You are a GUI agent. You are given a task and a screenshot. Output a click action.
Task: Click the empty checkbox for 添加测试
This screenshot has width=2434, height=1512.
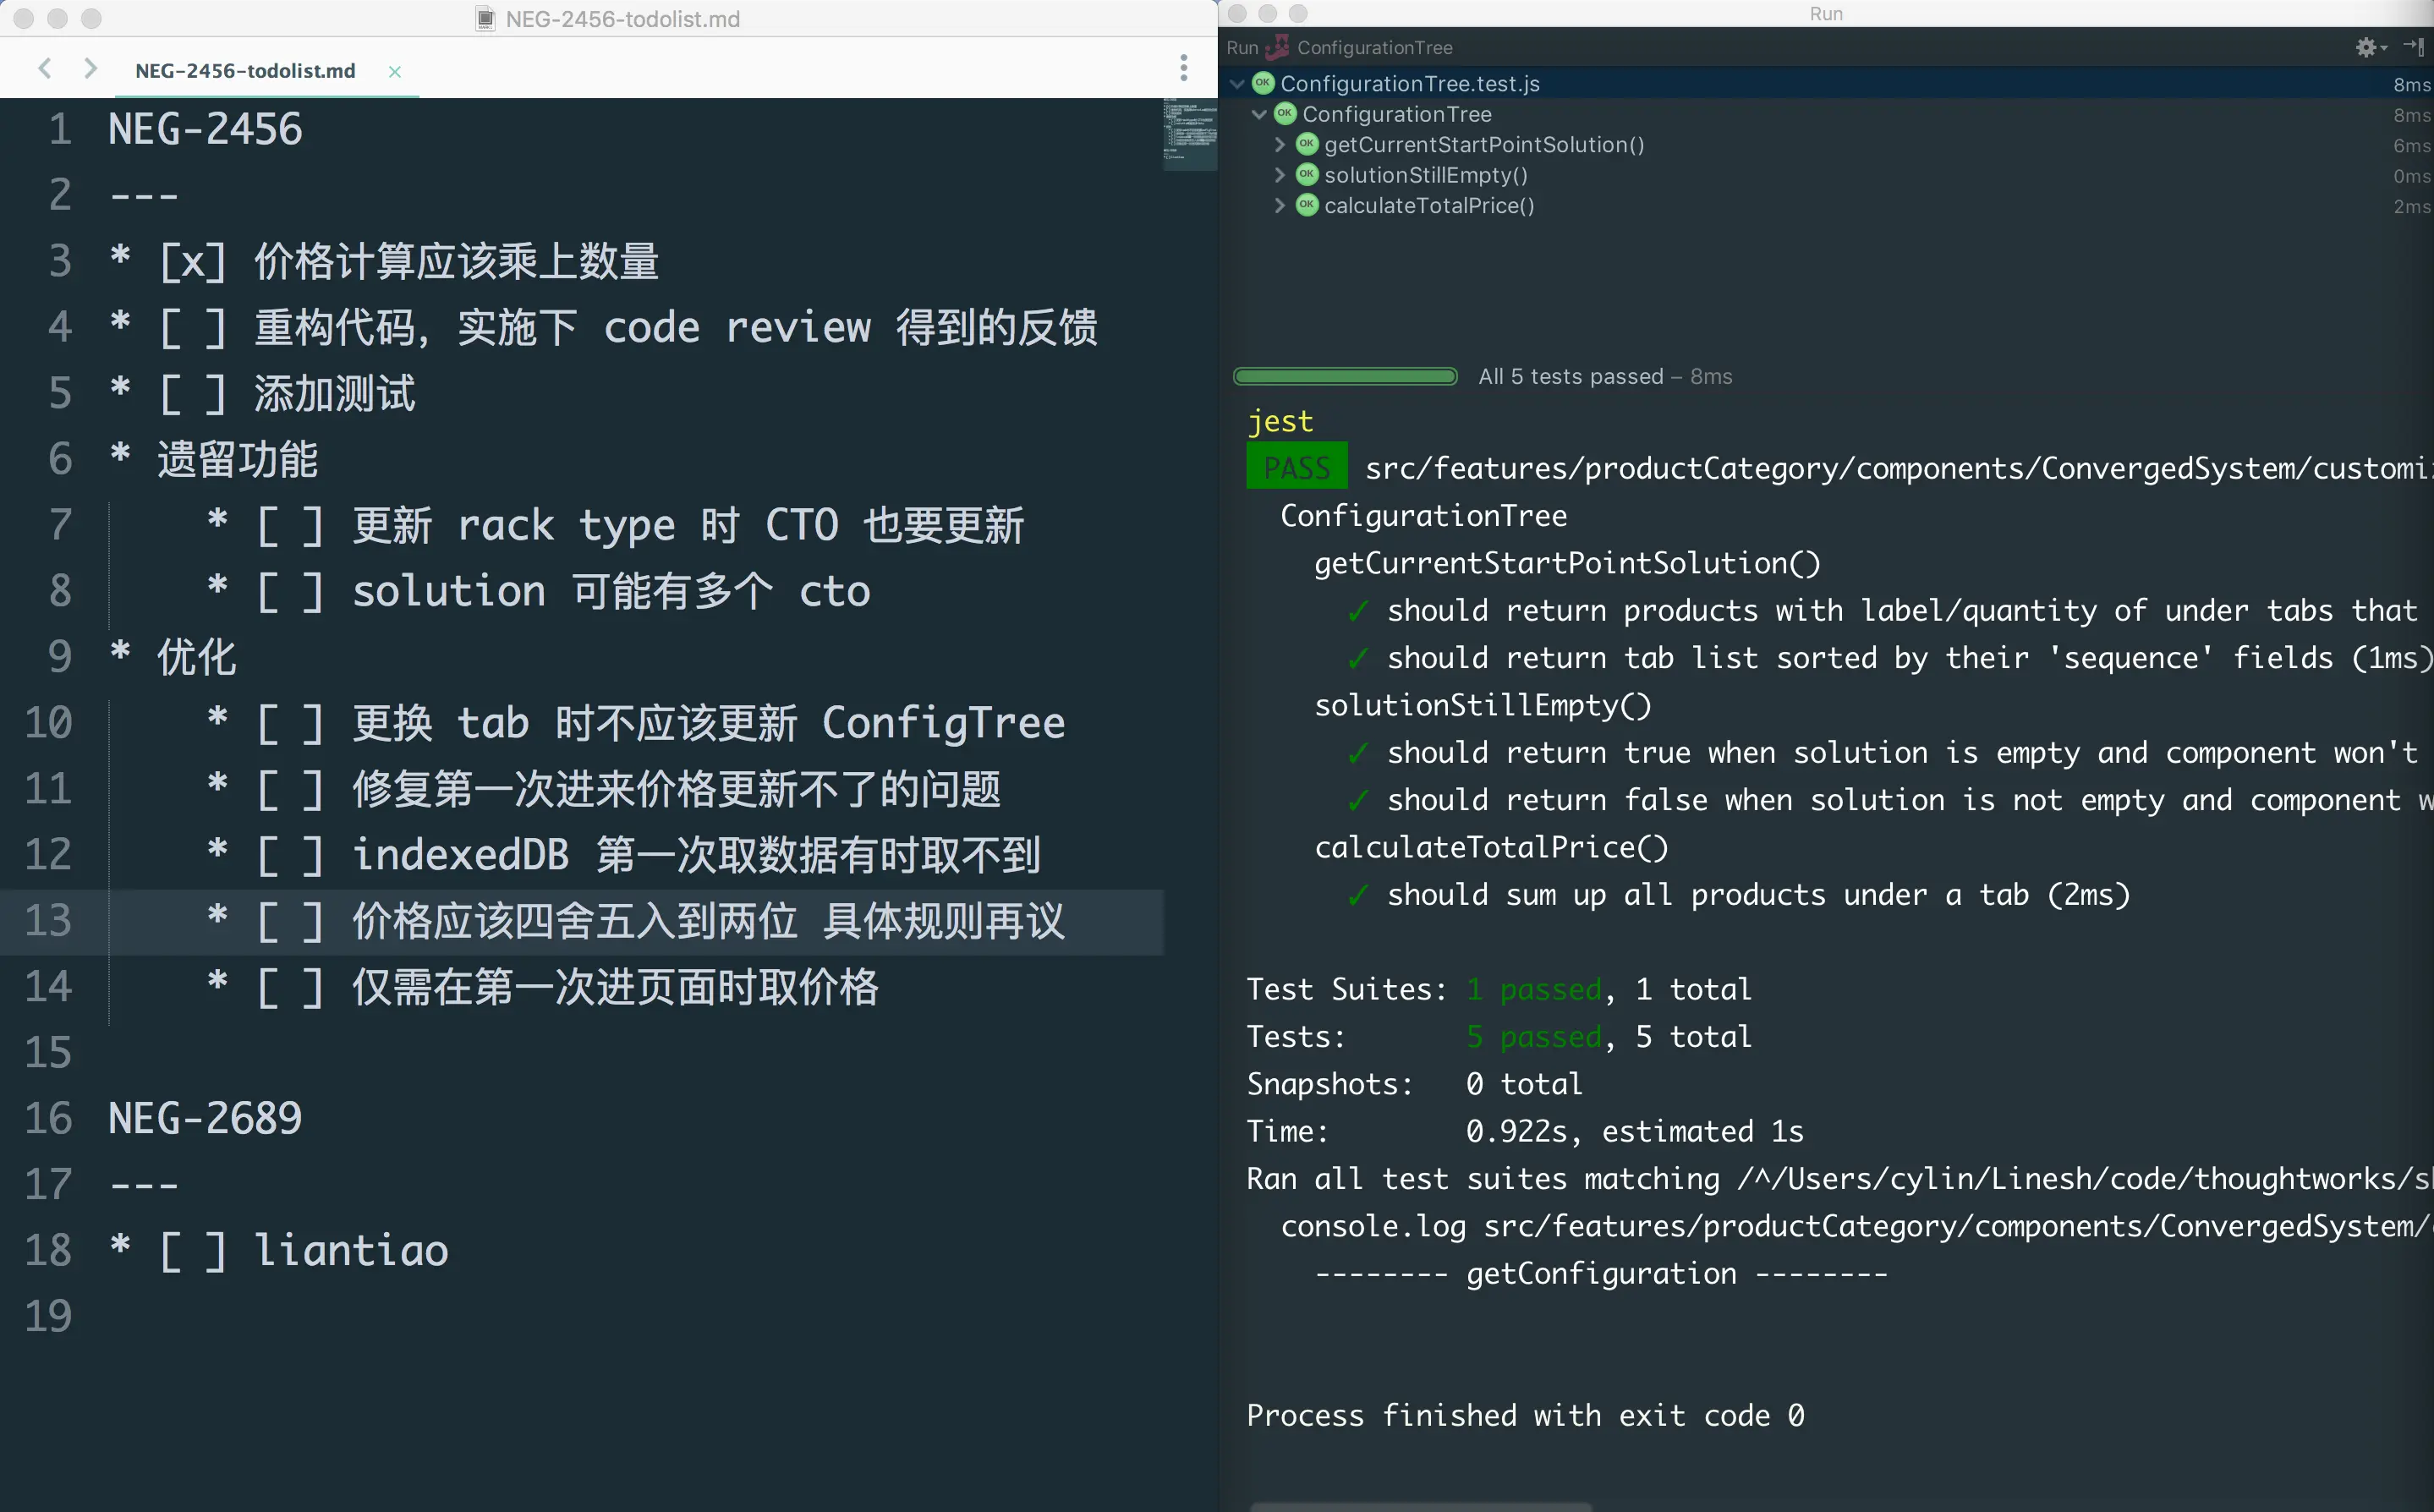(x=192, y=394)
